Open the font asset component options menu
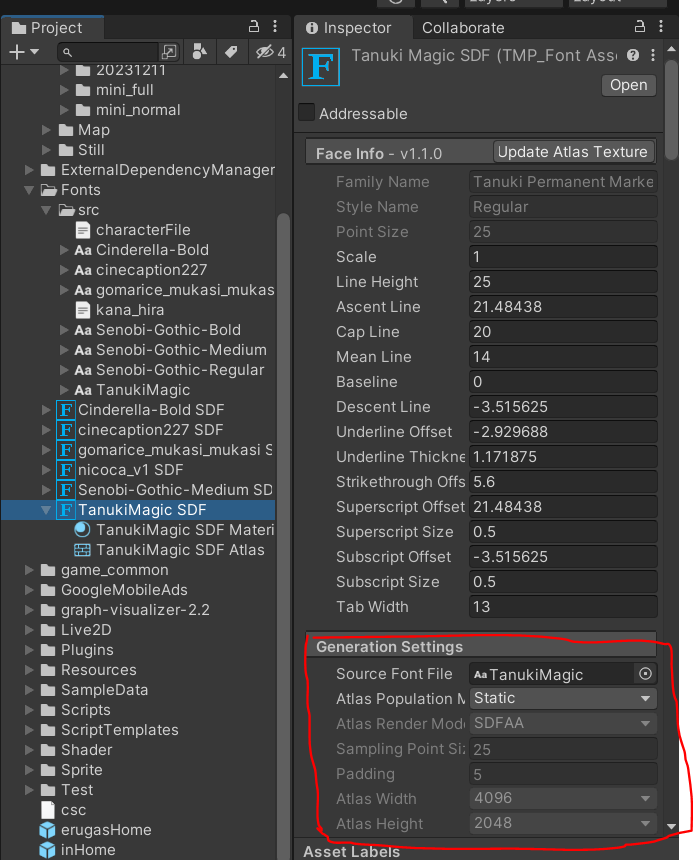693x860 pixels. coord(652,55)
